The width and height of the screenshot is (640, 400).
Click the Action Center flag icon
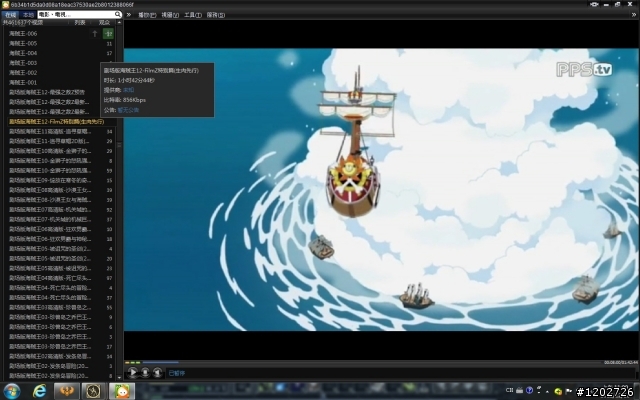tap(569, 391)
